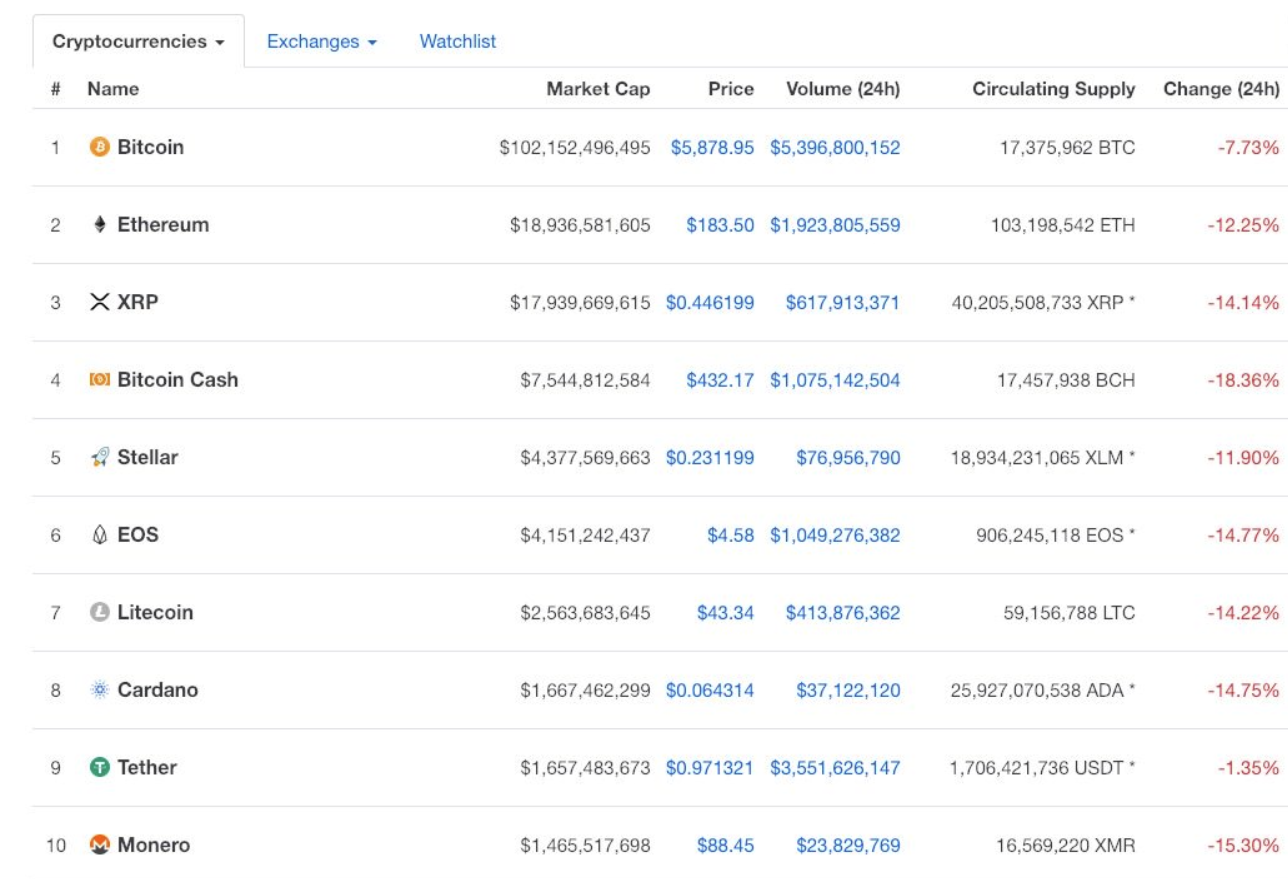
Task: Select Tether 24h change -1.35%
Action: tap(1248, 768)
